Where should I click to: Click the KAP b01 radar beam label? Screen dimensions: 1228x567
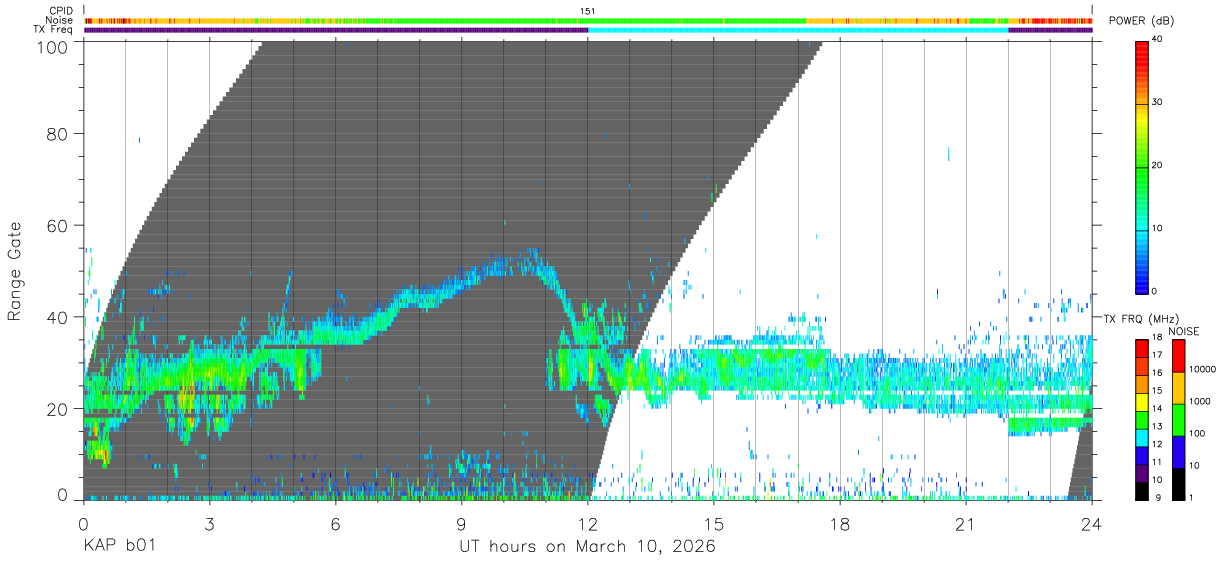click(118, 547)
